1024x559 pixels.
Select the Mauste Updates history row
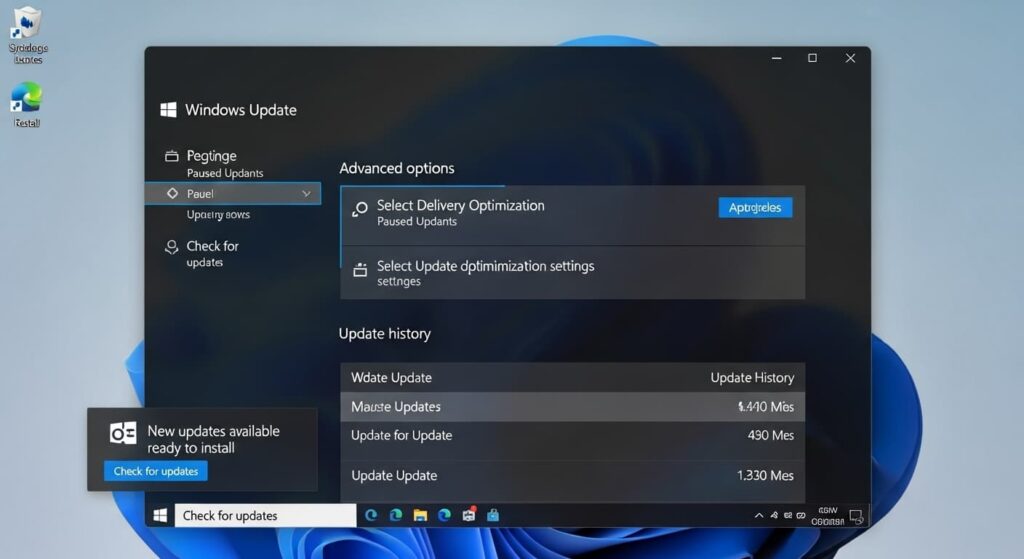(x=573, y=406)
